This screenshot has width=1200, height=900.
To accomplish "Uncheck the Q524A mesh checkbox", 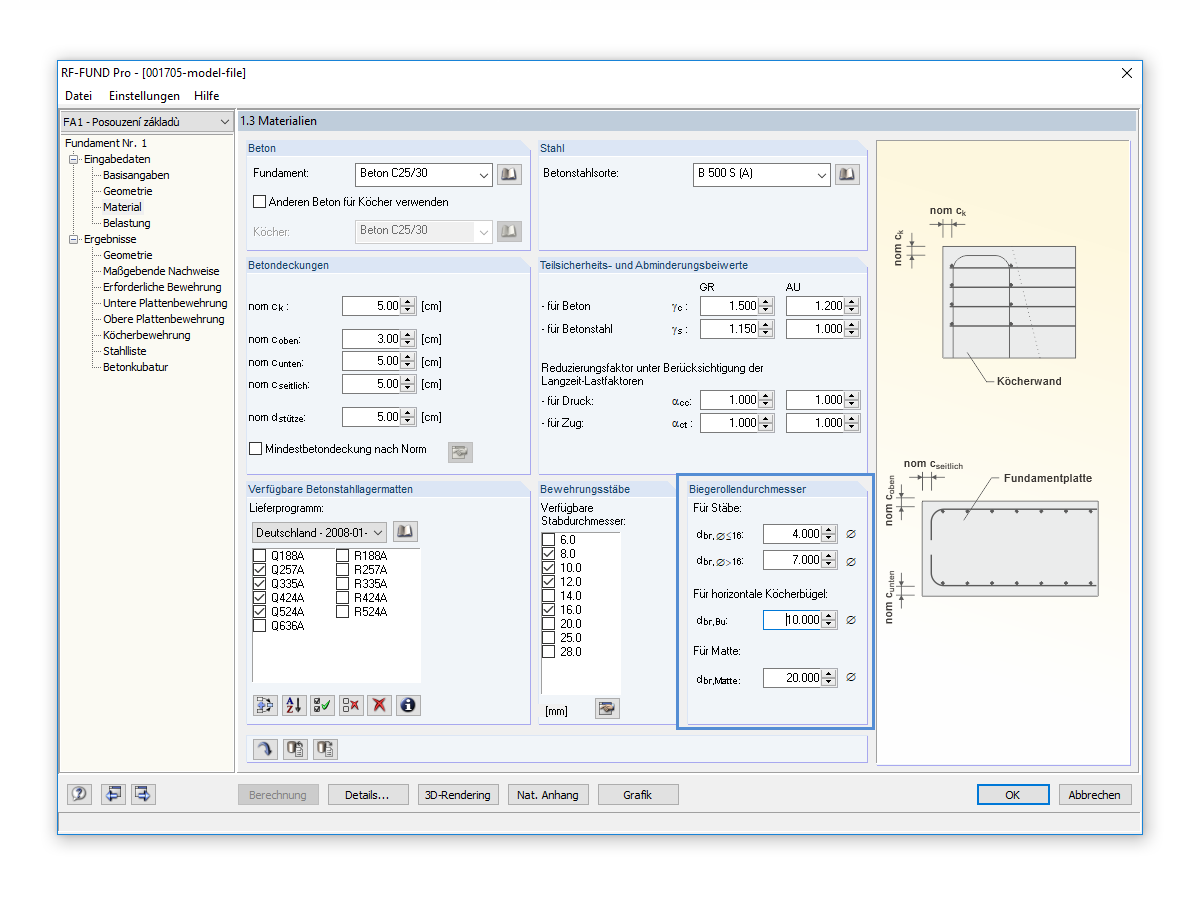I will tap(261, 612).
